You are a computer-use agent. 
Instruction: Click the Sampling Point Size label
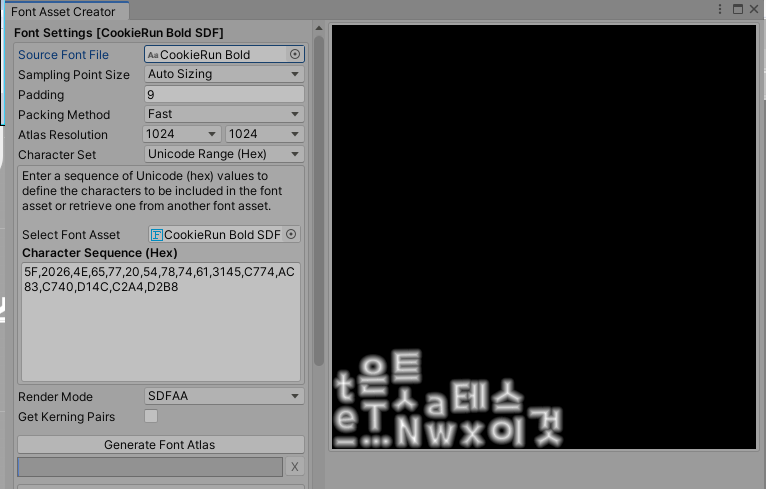click(x=74, y=75)
